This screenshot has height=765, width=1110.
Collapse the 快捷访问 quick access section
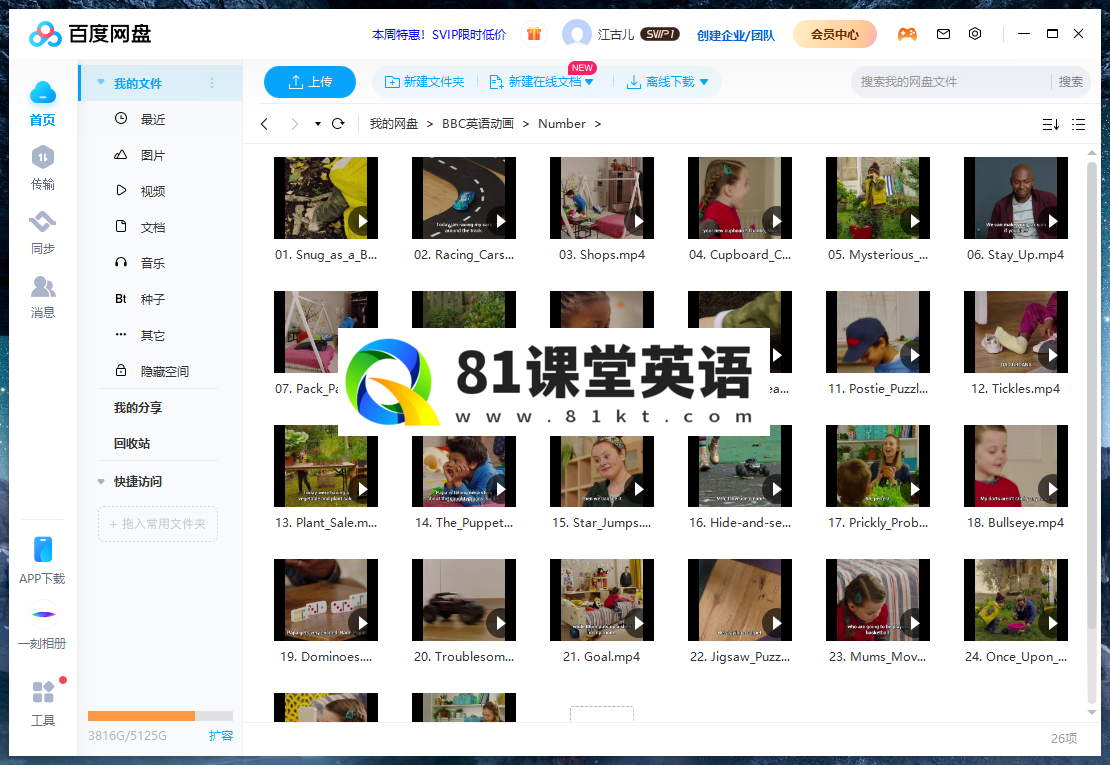pyautogui.click(x=101, y=482)
